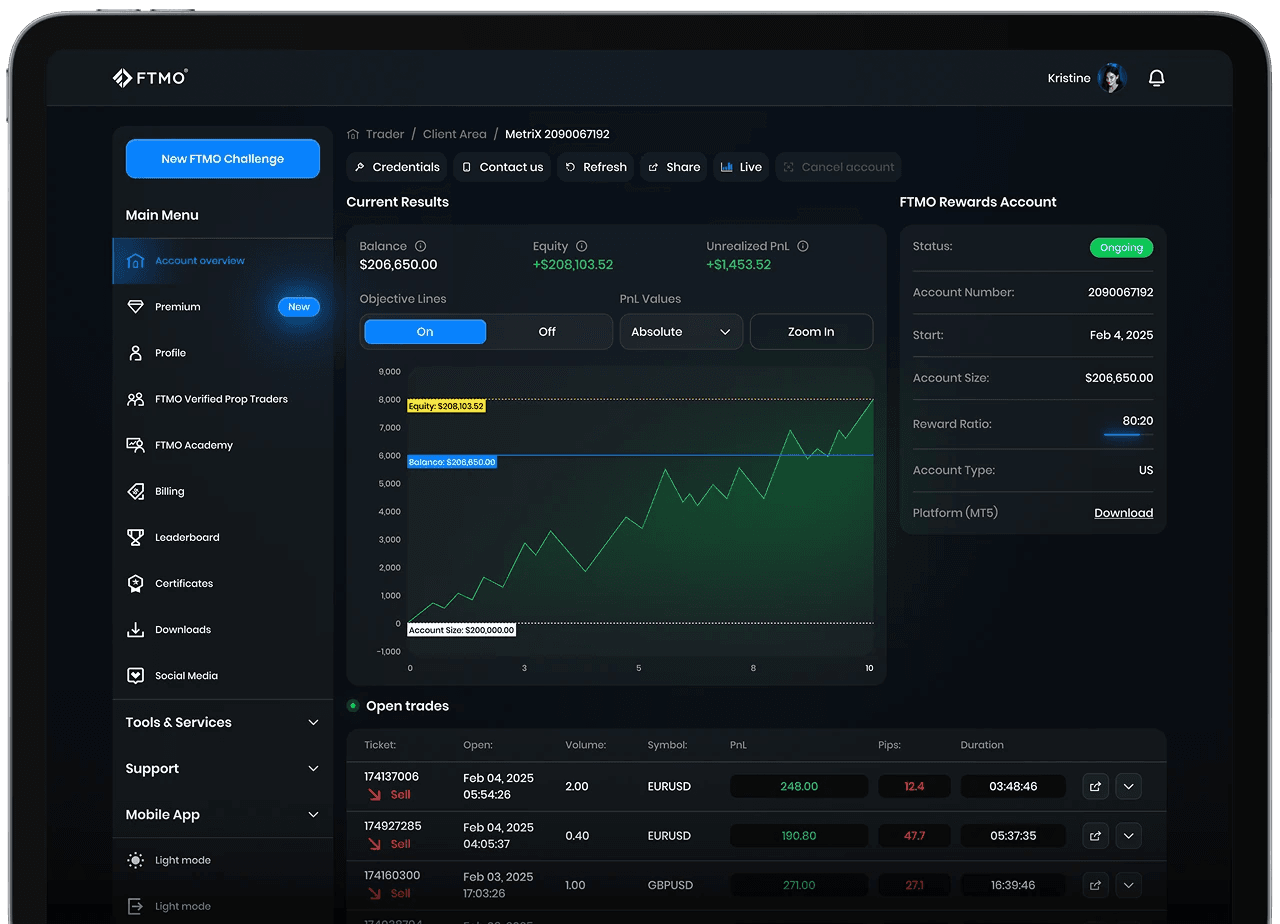
Task: Download the MT5 platform
Action: [x=1123, y=513]
